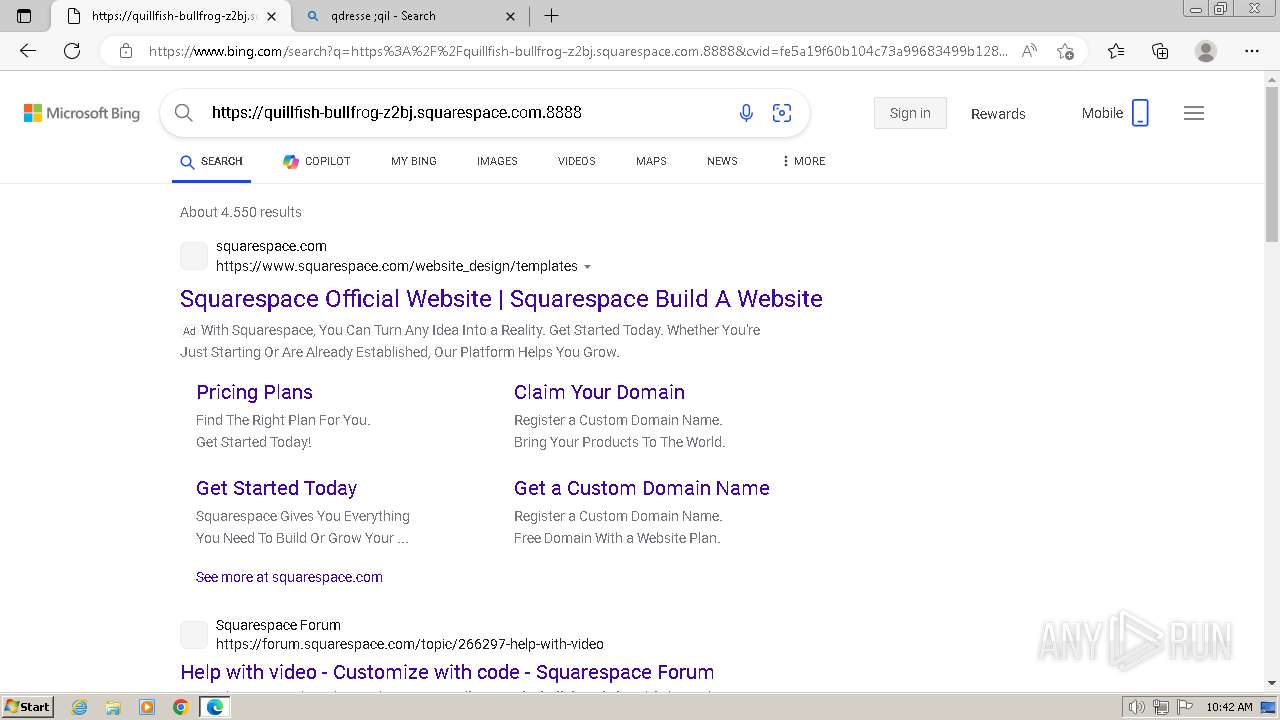Expand the arrow next to squarespace.com ad URL
The image size is (1280, 720).
click(587, 267)
